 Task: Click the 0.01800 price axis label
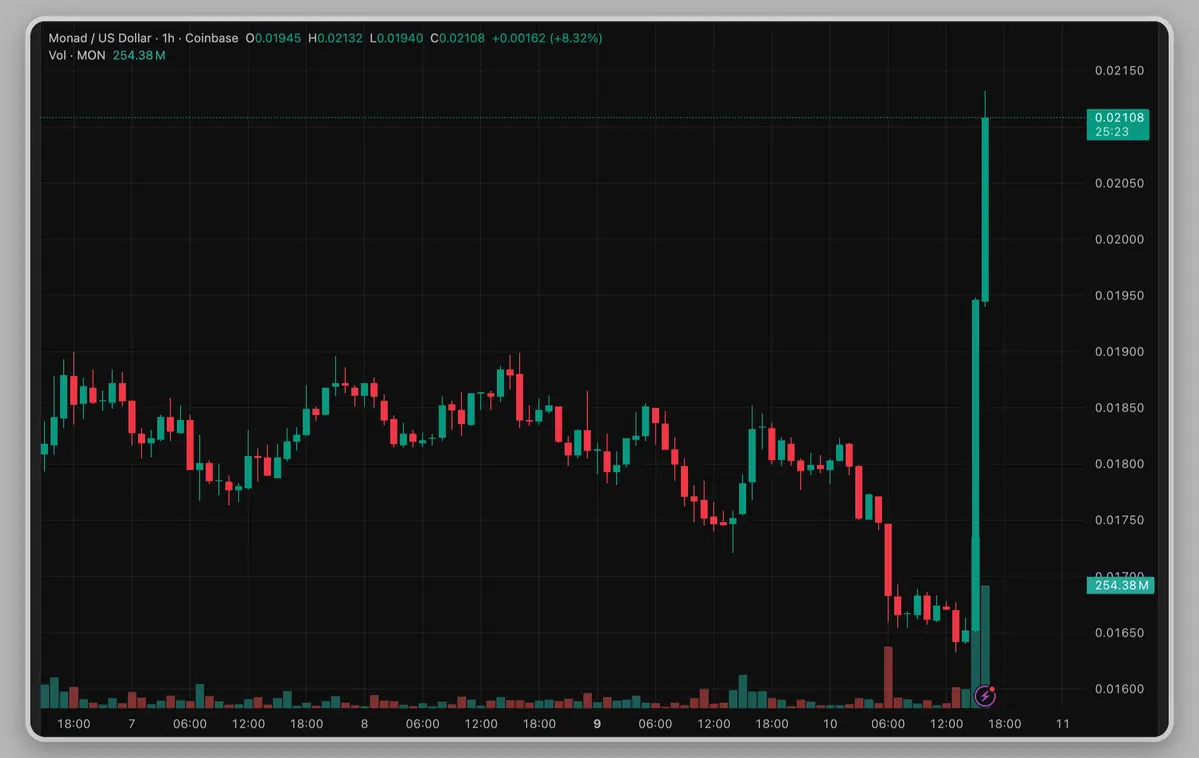coord(1119,464)
